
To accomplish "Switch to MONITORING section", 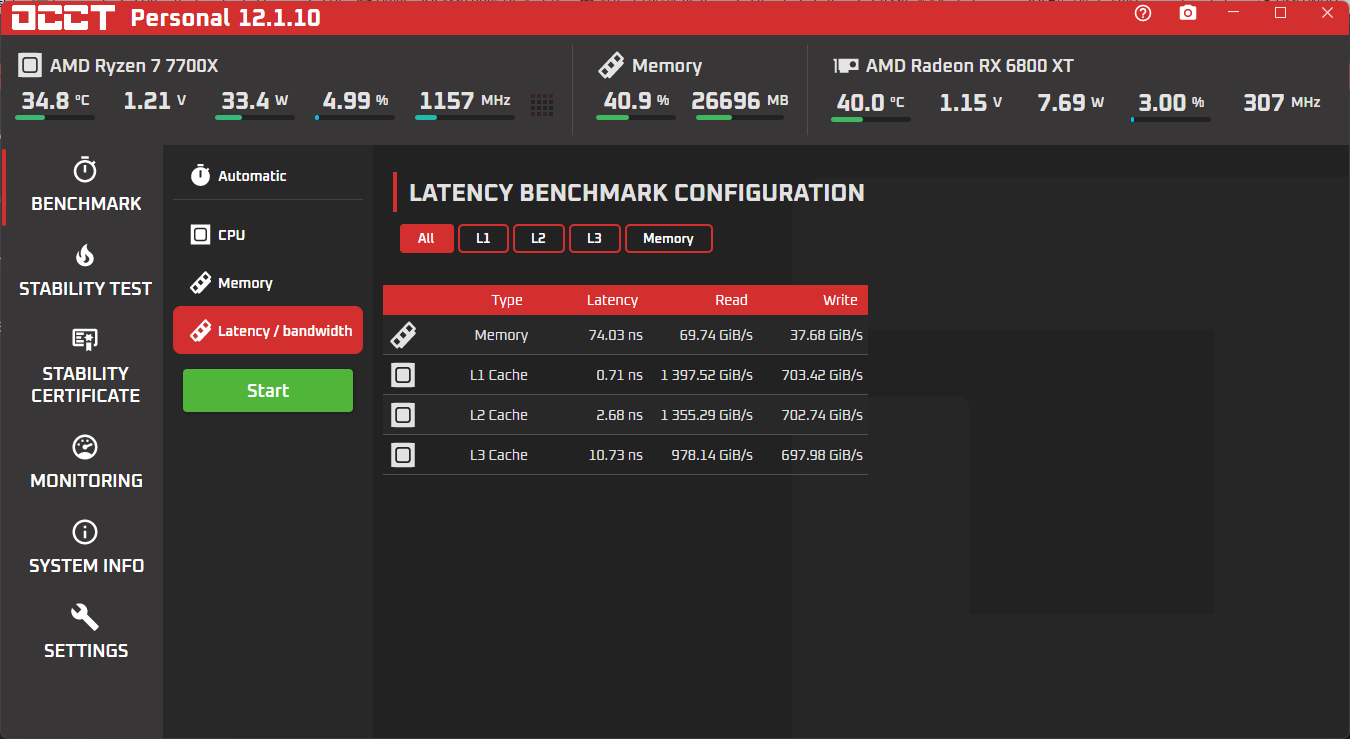I will pos(85,461).
